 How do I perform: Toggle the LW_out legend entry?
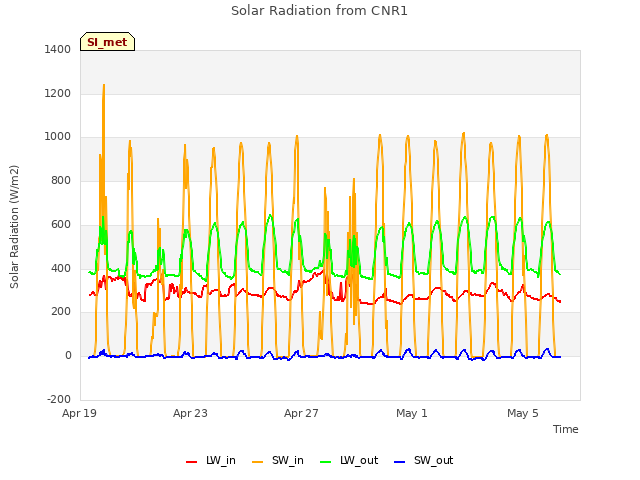coord(349,461)
